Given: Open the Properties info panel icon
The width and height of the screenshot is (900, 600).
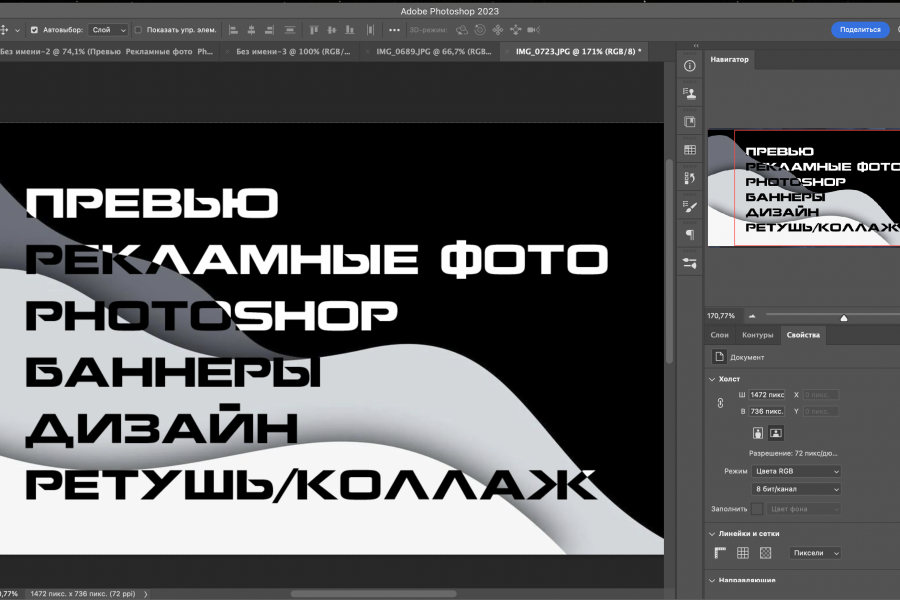Looking at the screenshot, I should (x=689, y=65).
